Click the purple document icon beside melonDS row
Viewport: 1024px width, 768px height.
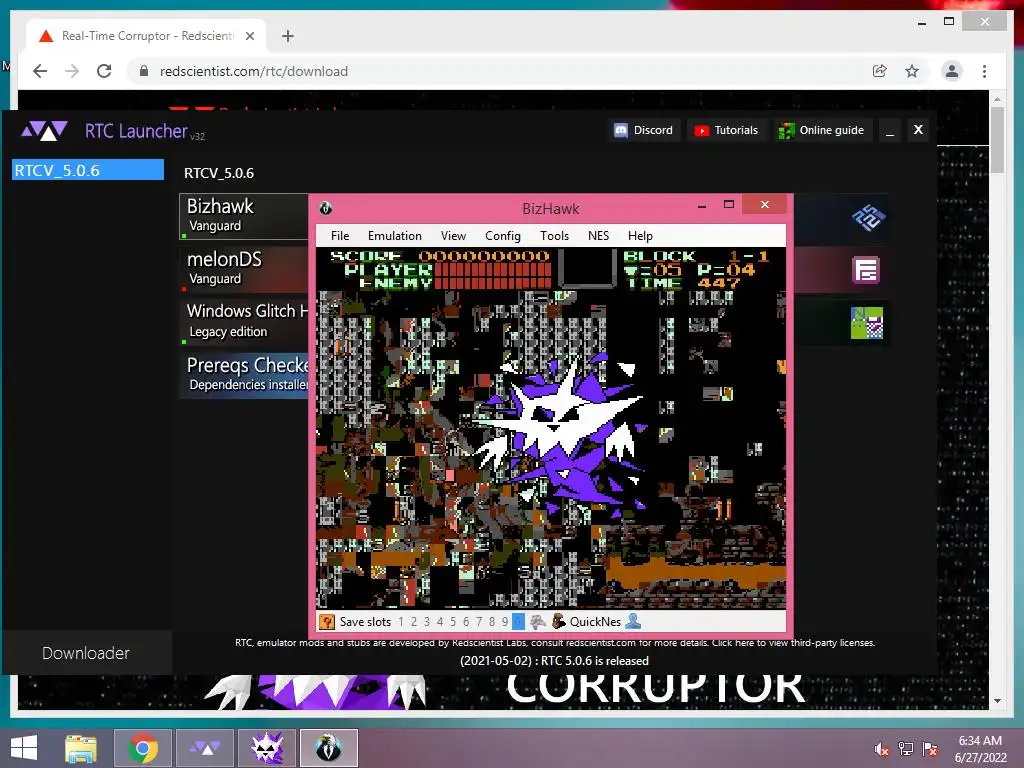point(867,270)
